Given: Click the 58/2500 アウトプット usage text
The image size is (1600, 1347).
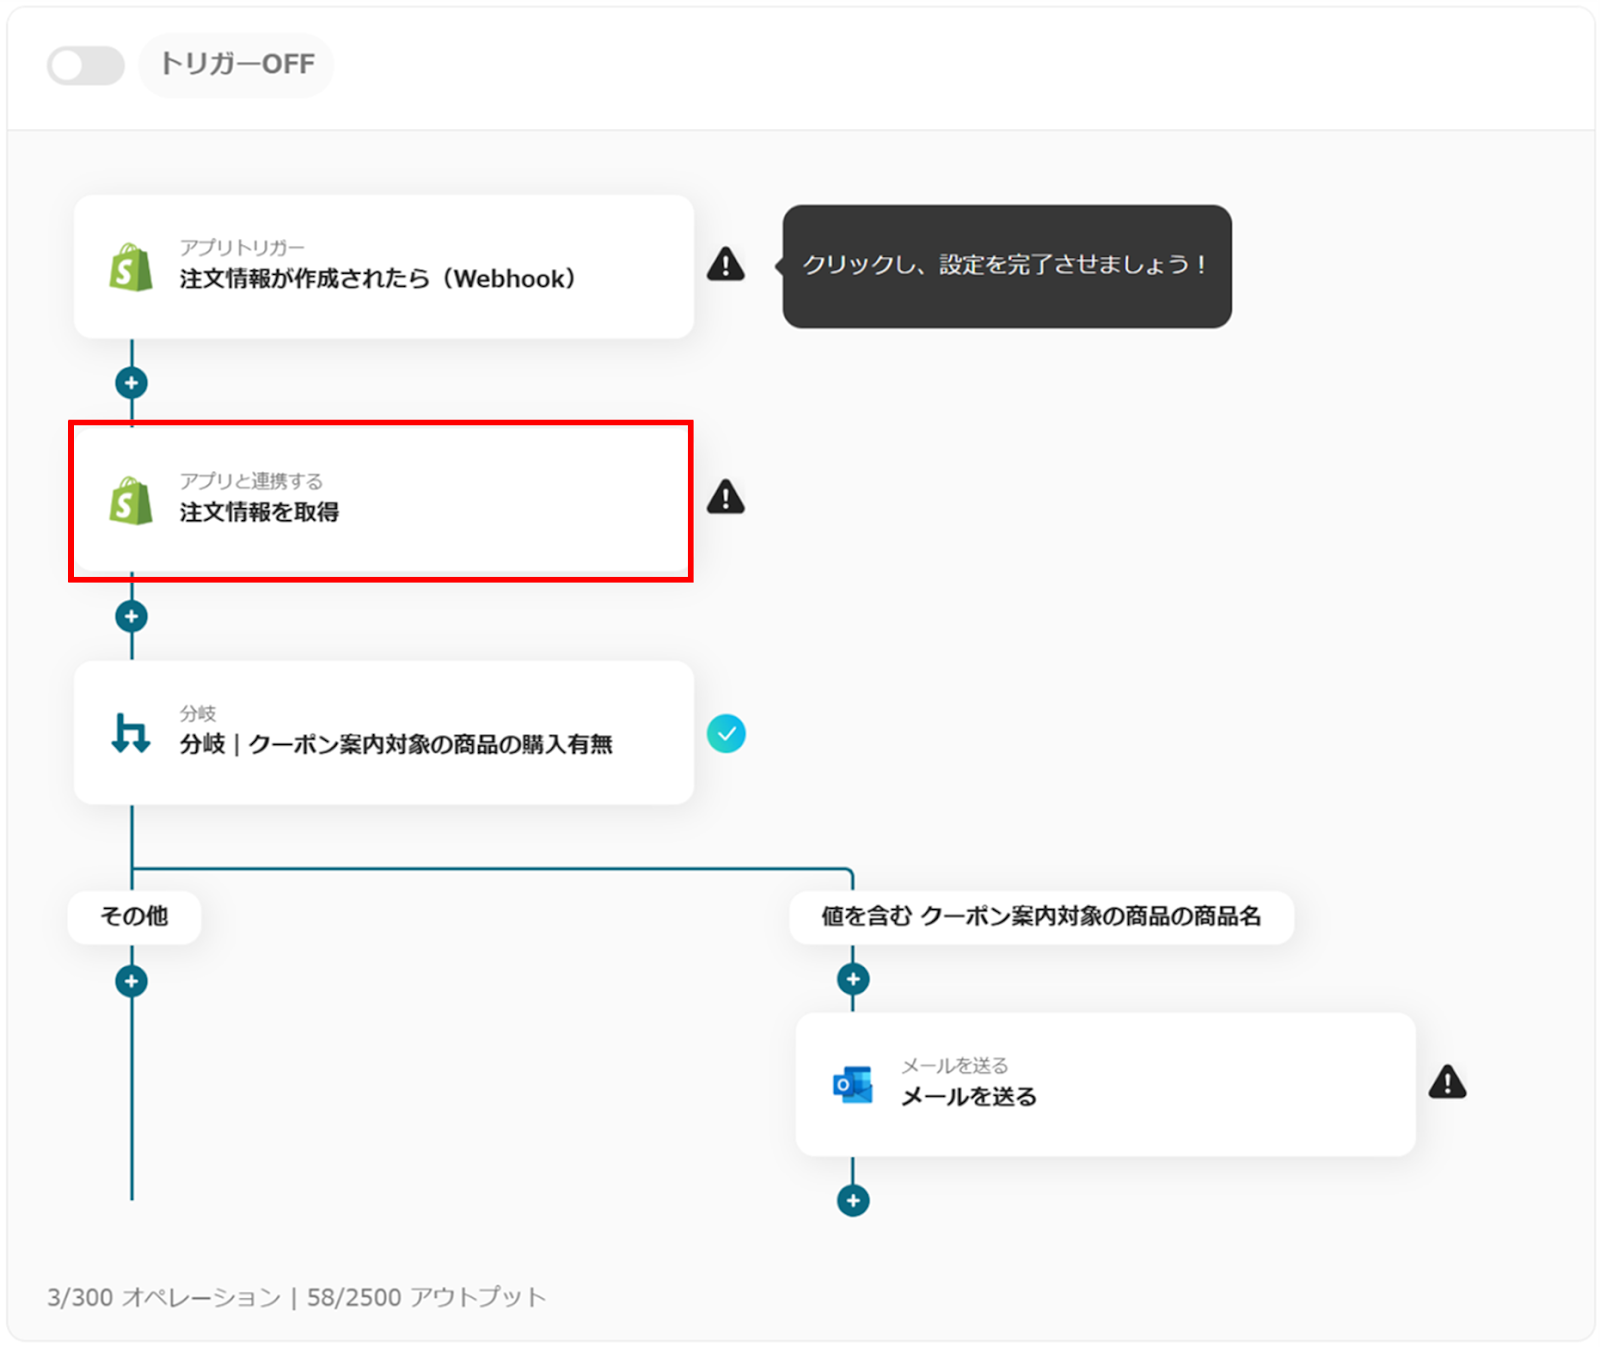Looking at the screenshot, I should [427, 1297].
